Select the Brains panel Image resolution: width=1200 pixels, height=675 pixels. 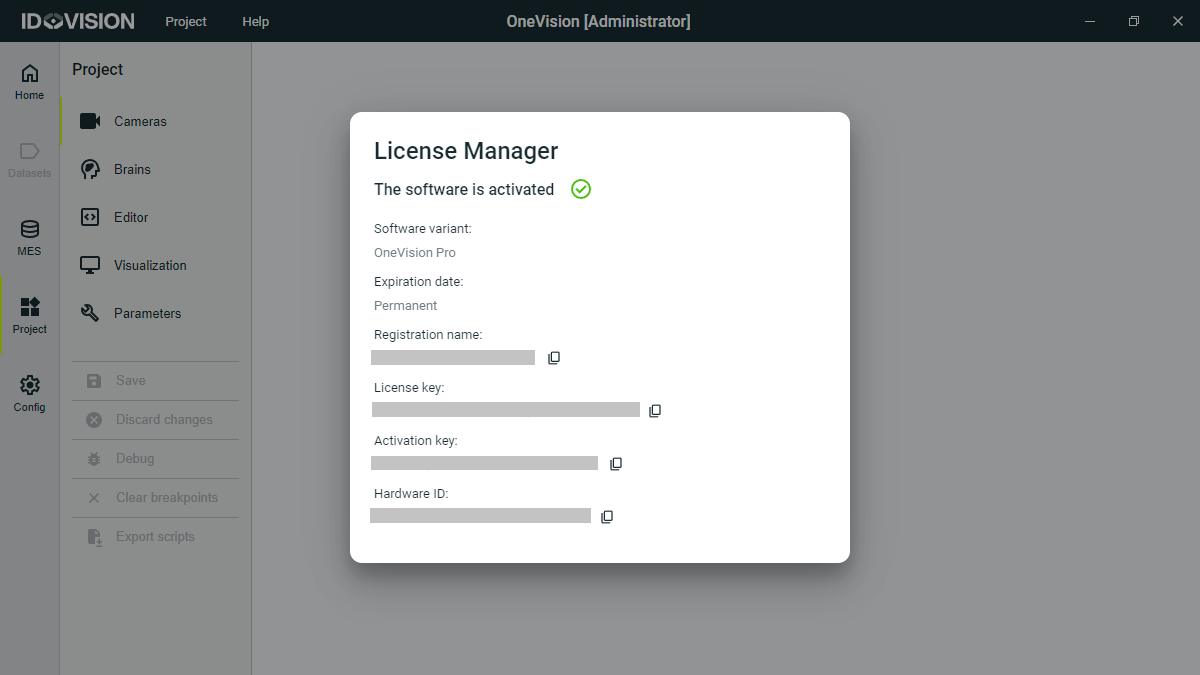(131, 169)
